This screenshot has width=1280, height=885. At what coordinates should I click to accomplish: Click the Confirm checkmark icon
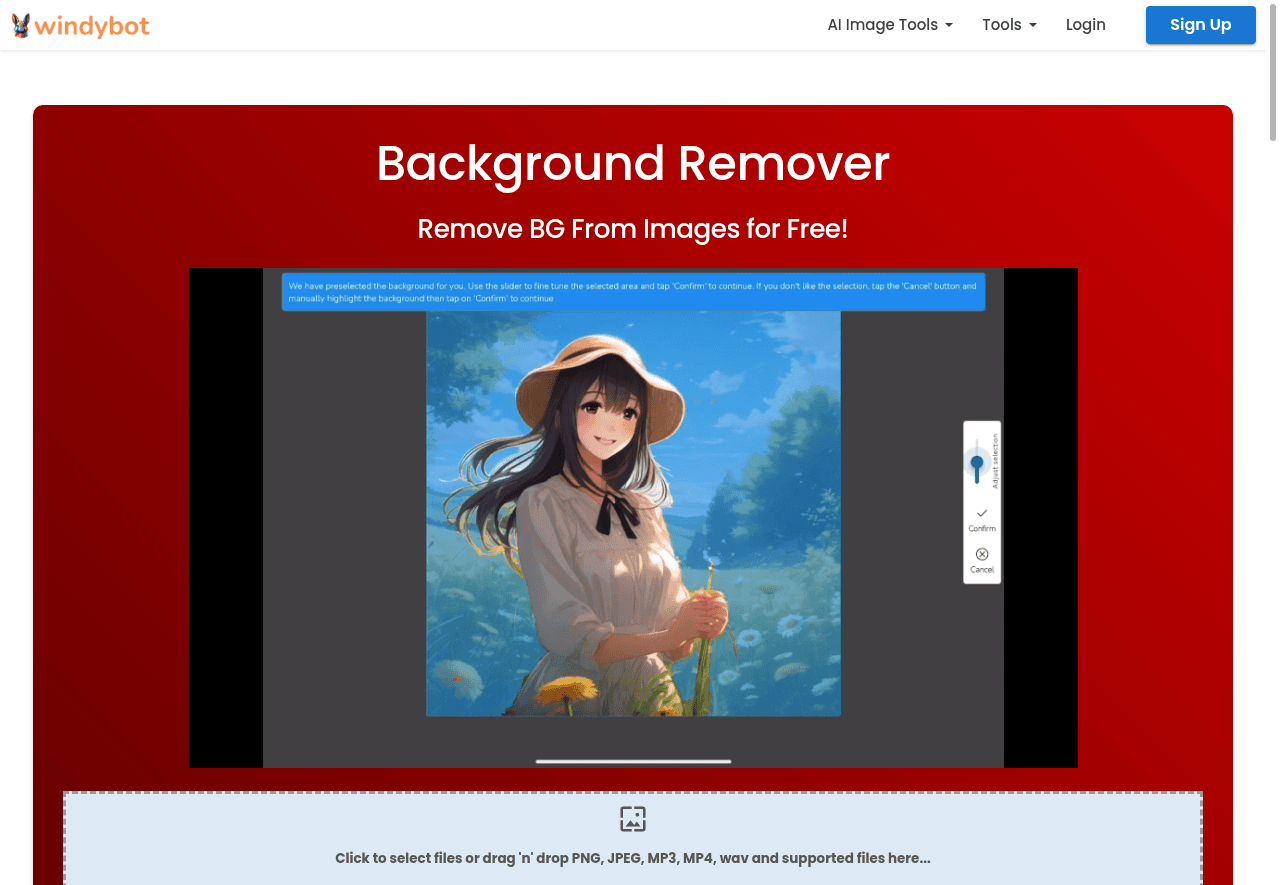tap(981, 513)
